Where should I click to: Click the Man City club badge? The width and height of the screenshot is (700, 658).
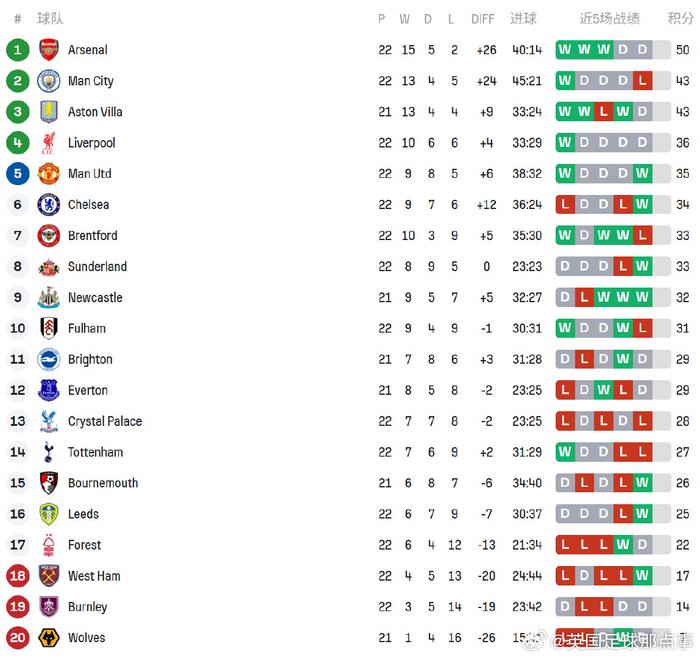[48, 81]
